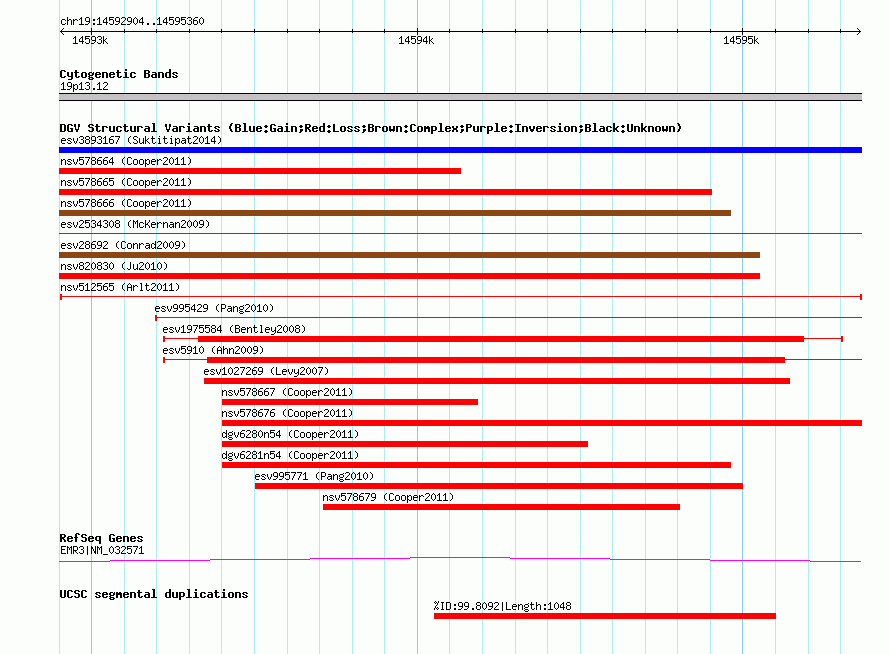Click the chr19:14592904..14595360 coordinate label

pos(132,21)
